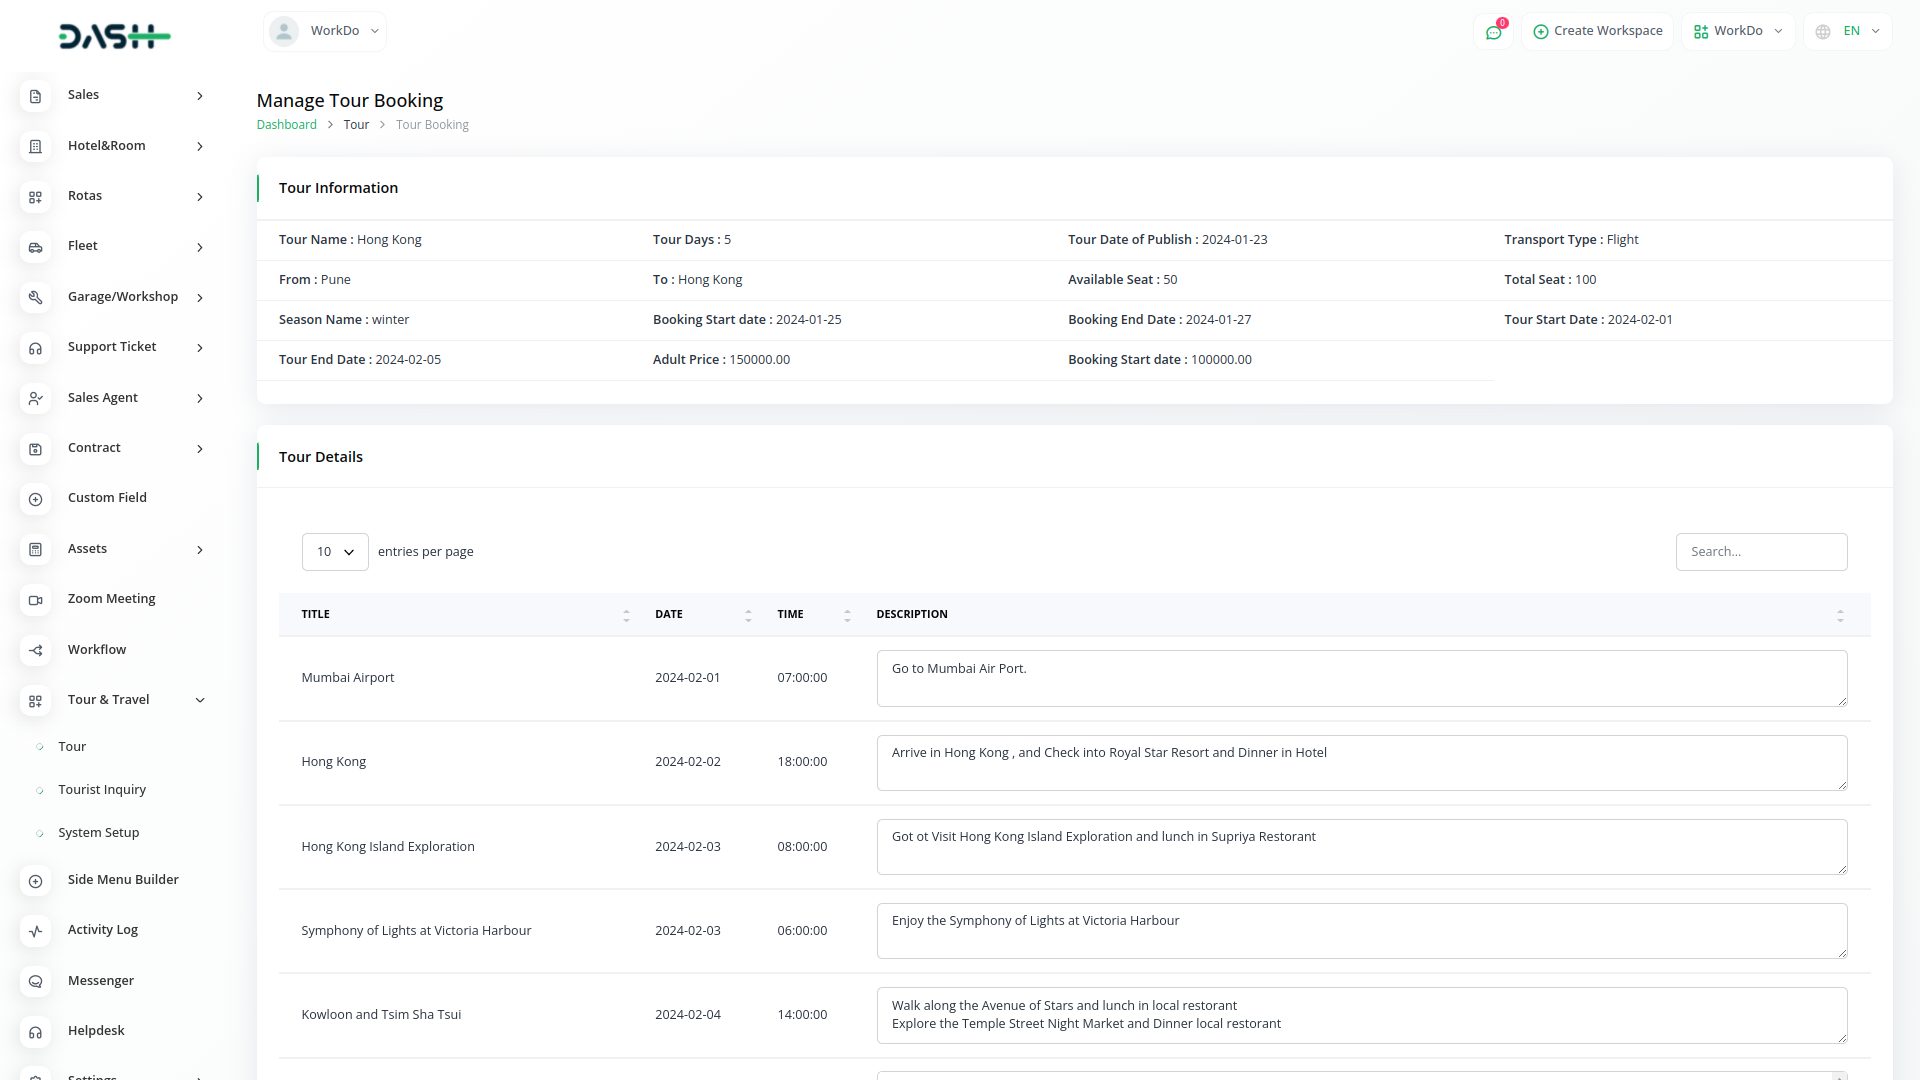Open the entries per page dropdown
Viewport: 1920px width, 1080px height.
[x=335, y=552]
